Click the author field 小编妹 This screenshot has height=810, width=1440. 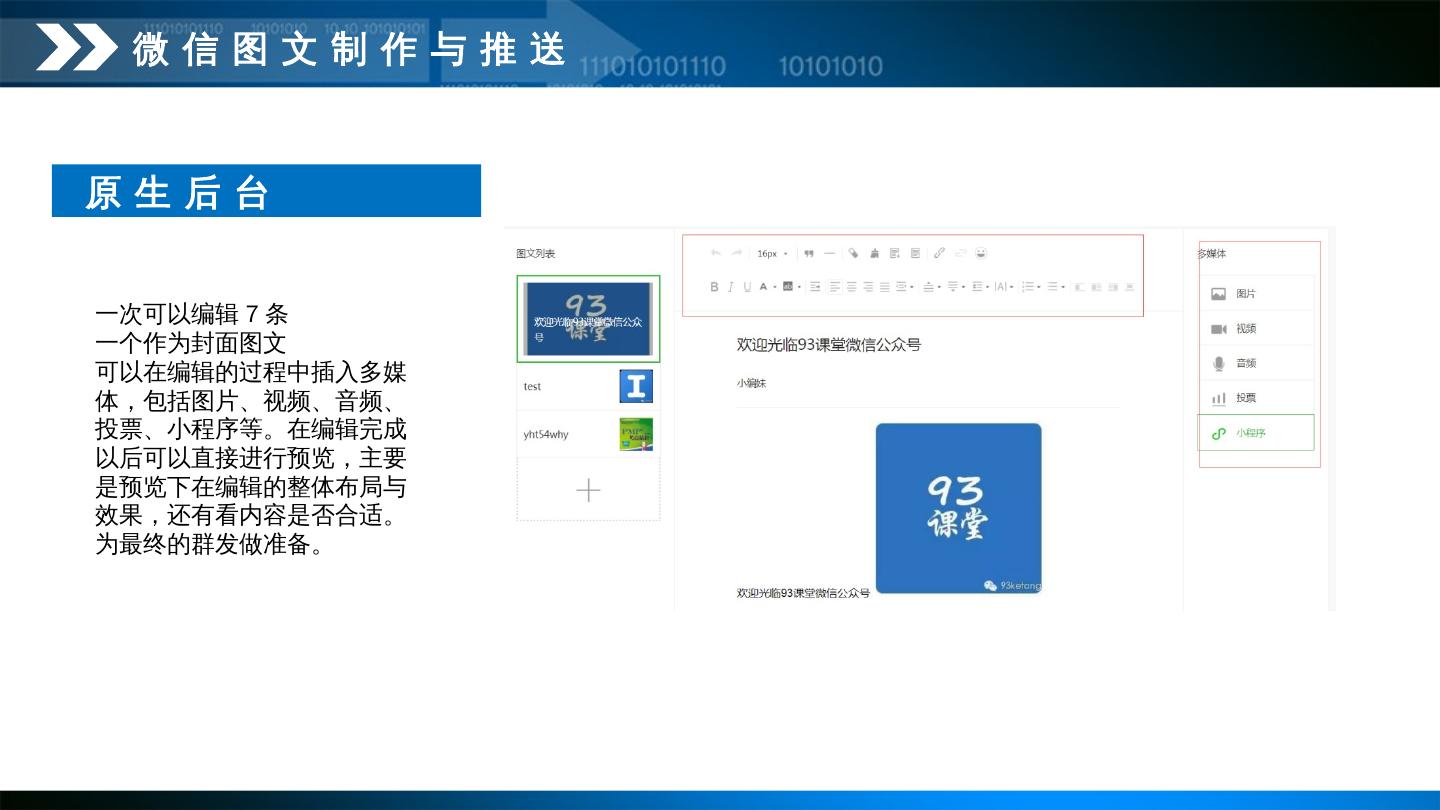[752, 383]
